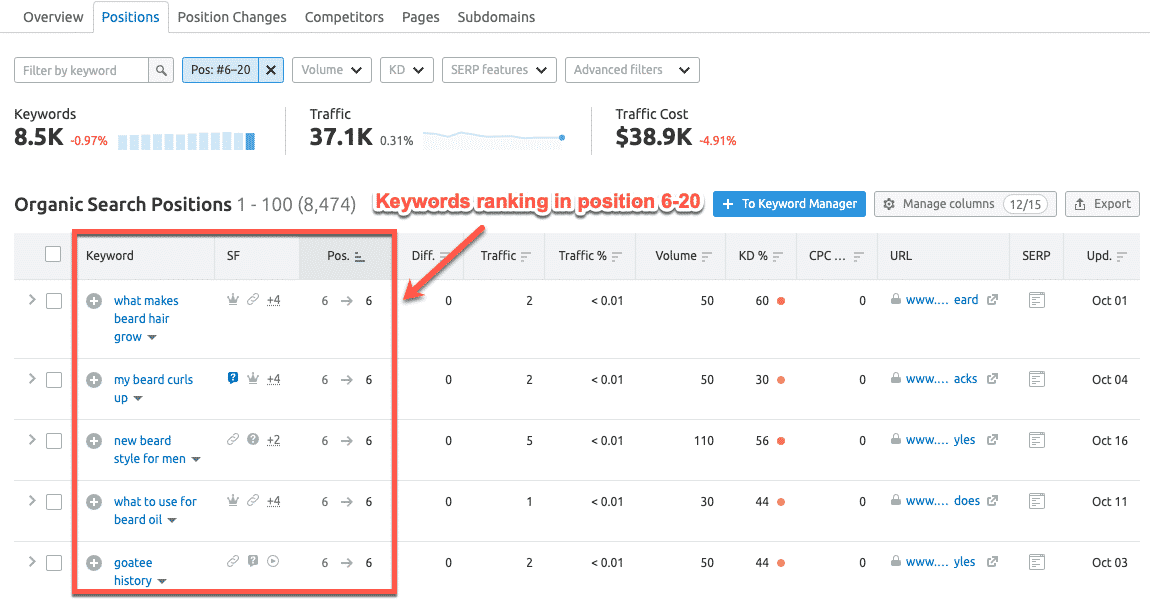Open the Competitors tab
The width and height of the screenshot is (1150, 600).
[344, 17]
